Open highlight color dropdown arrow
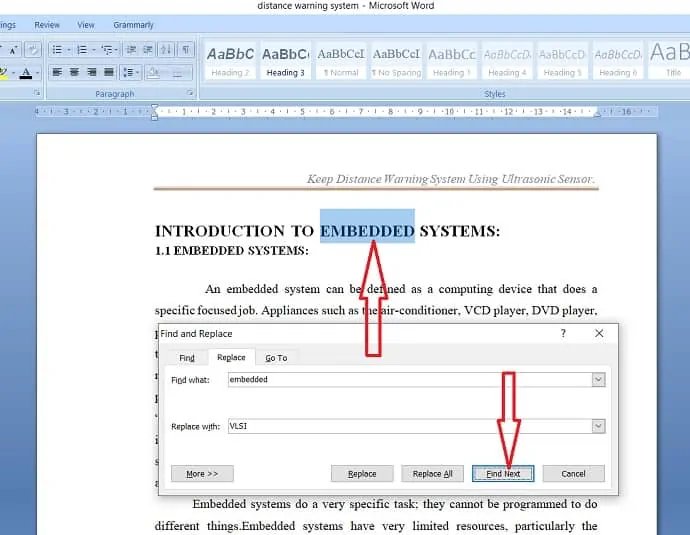Image resolution: width=690 pixels, height=535 pixels. tap(14, 73)
